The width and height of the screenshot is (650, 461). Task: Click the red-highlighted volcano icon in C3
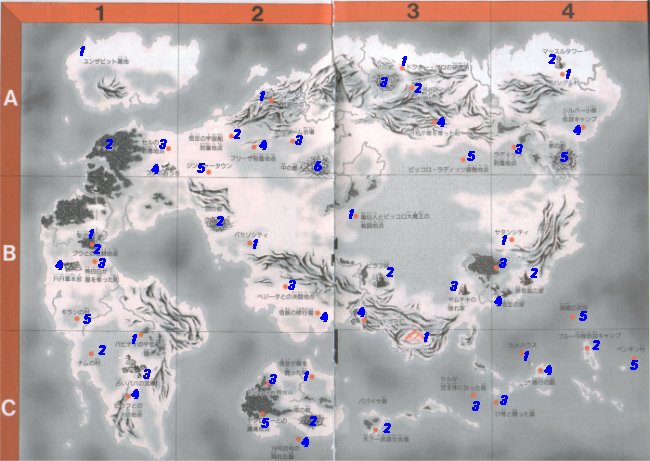(415, 337)
